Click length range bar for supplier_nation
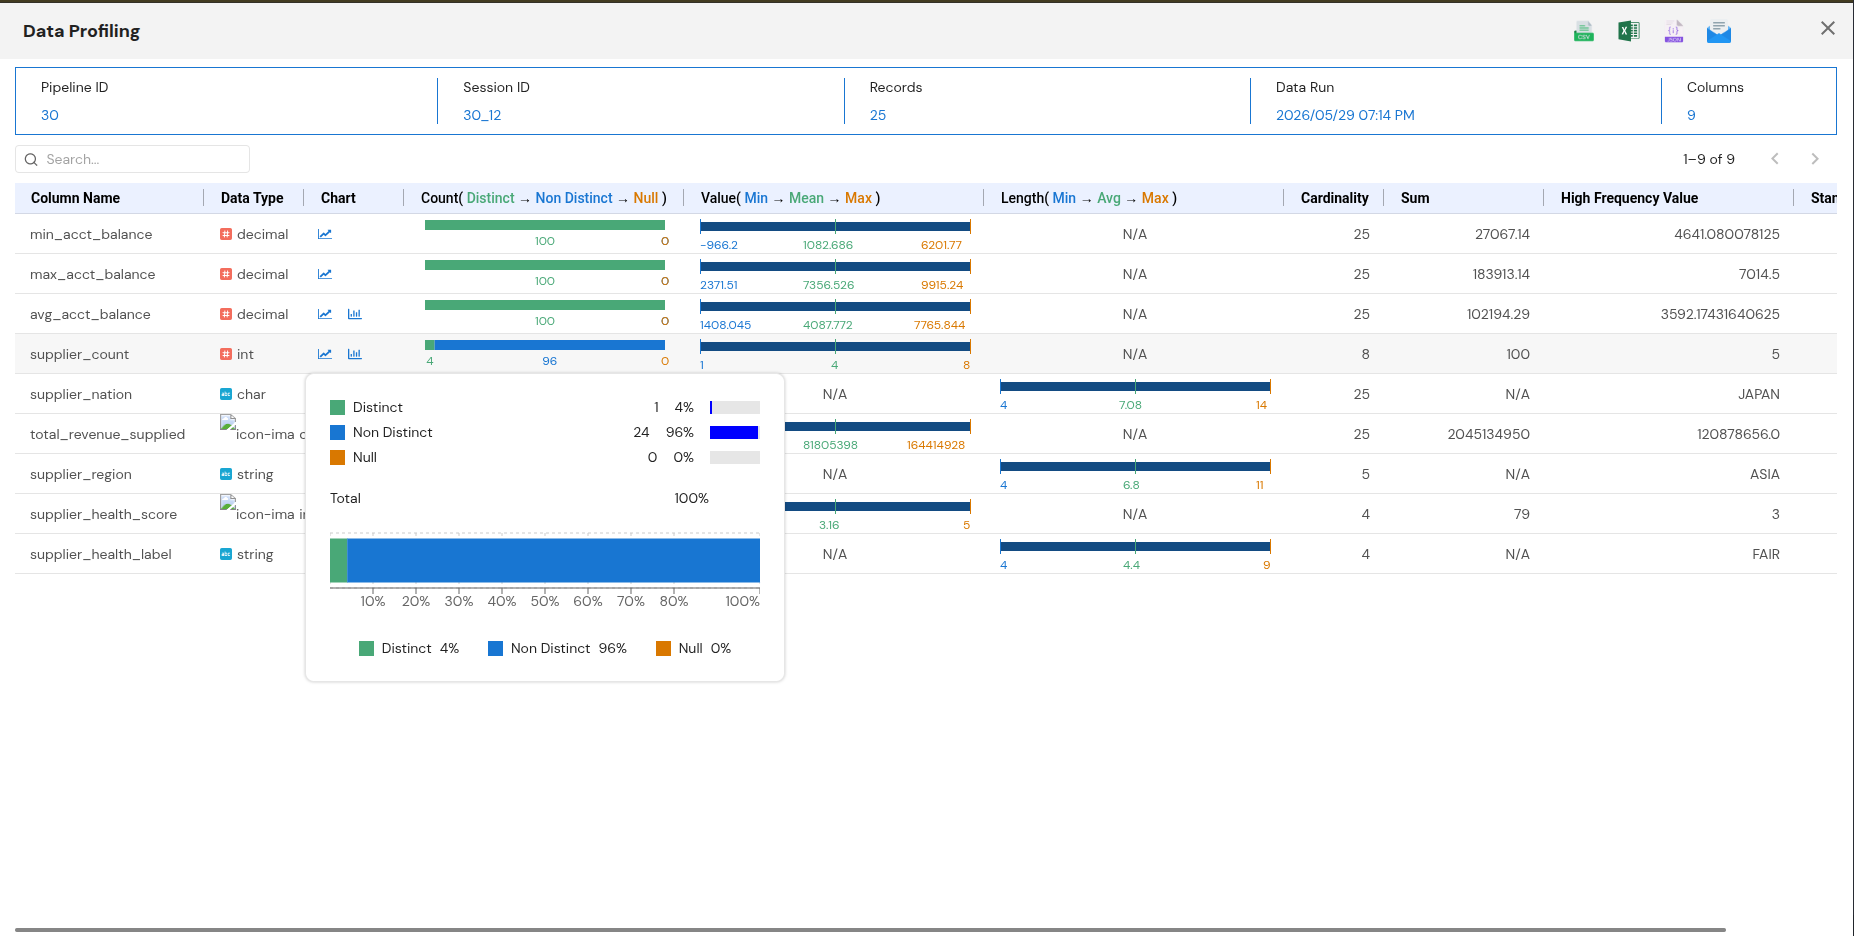The width and height of the screenshot is (1854, 936). pyautogui.click(x=1135, y=386)
